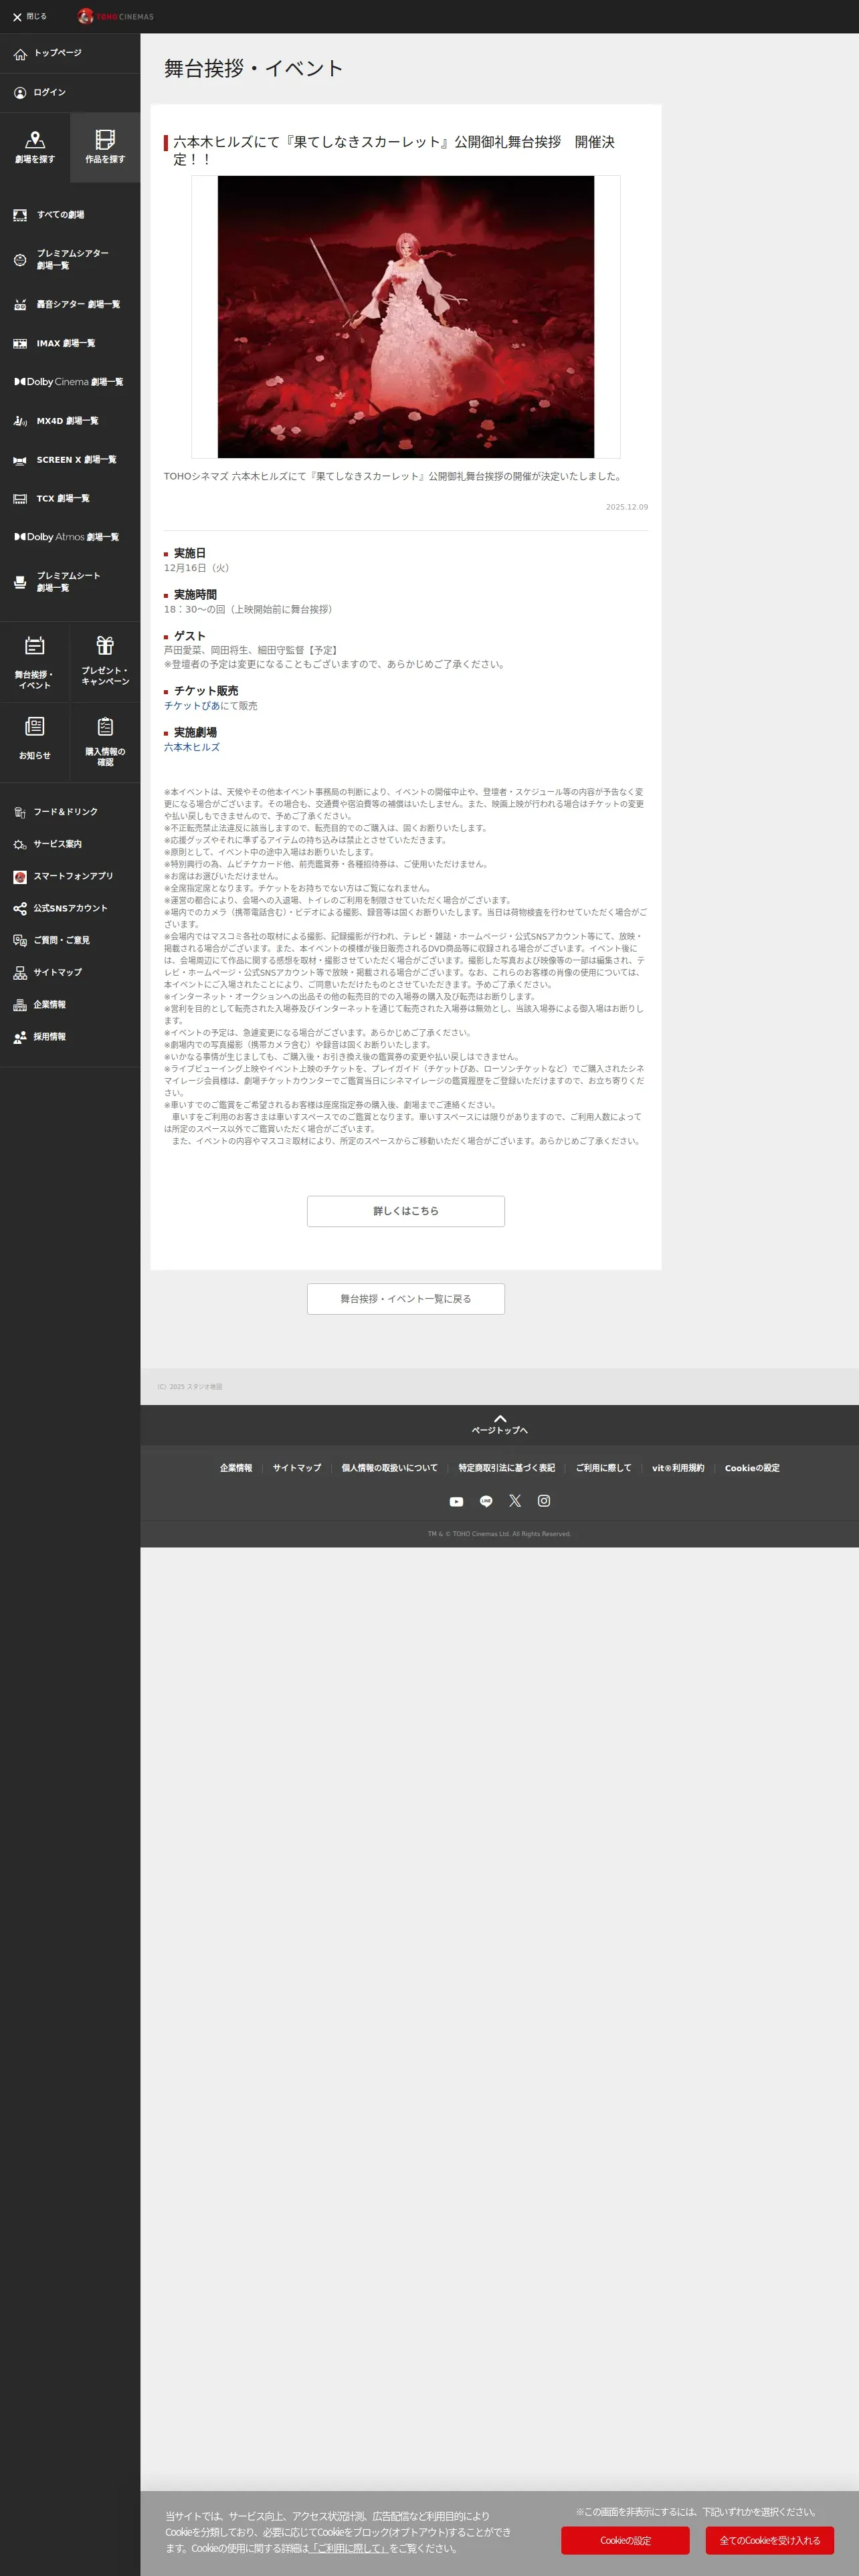
Task: Open footer Cookieの設定 link
Action: click(752, 1468)
